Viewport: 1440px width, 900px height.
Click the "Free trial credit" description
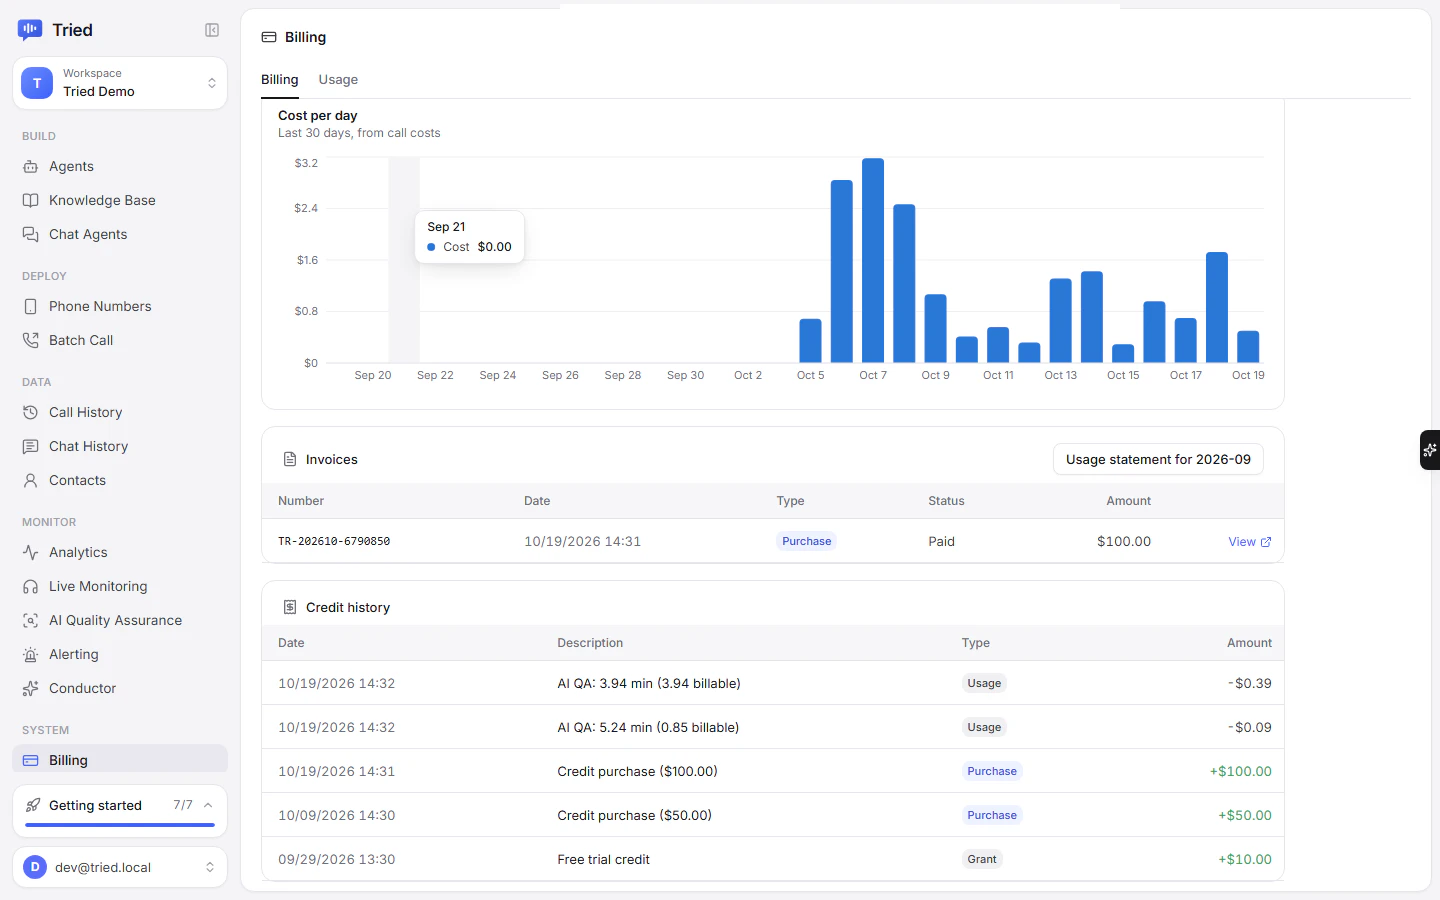click(x=603, y=859)
